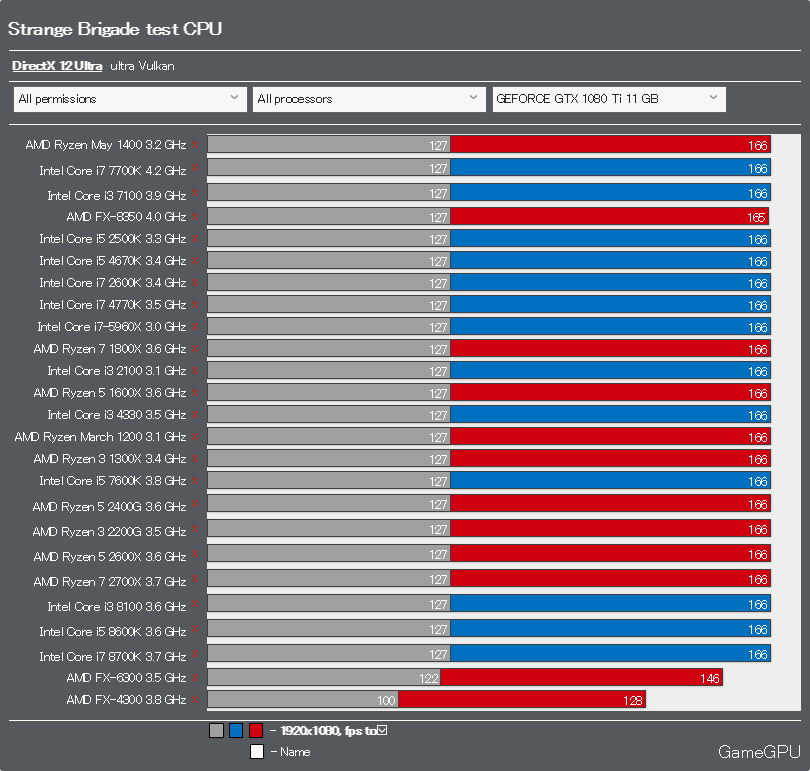Click the AMD FX-4300 red 128 bar
The height and width of the screenshot is (771, 810).
click(522, 700)
